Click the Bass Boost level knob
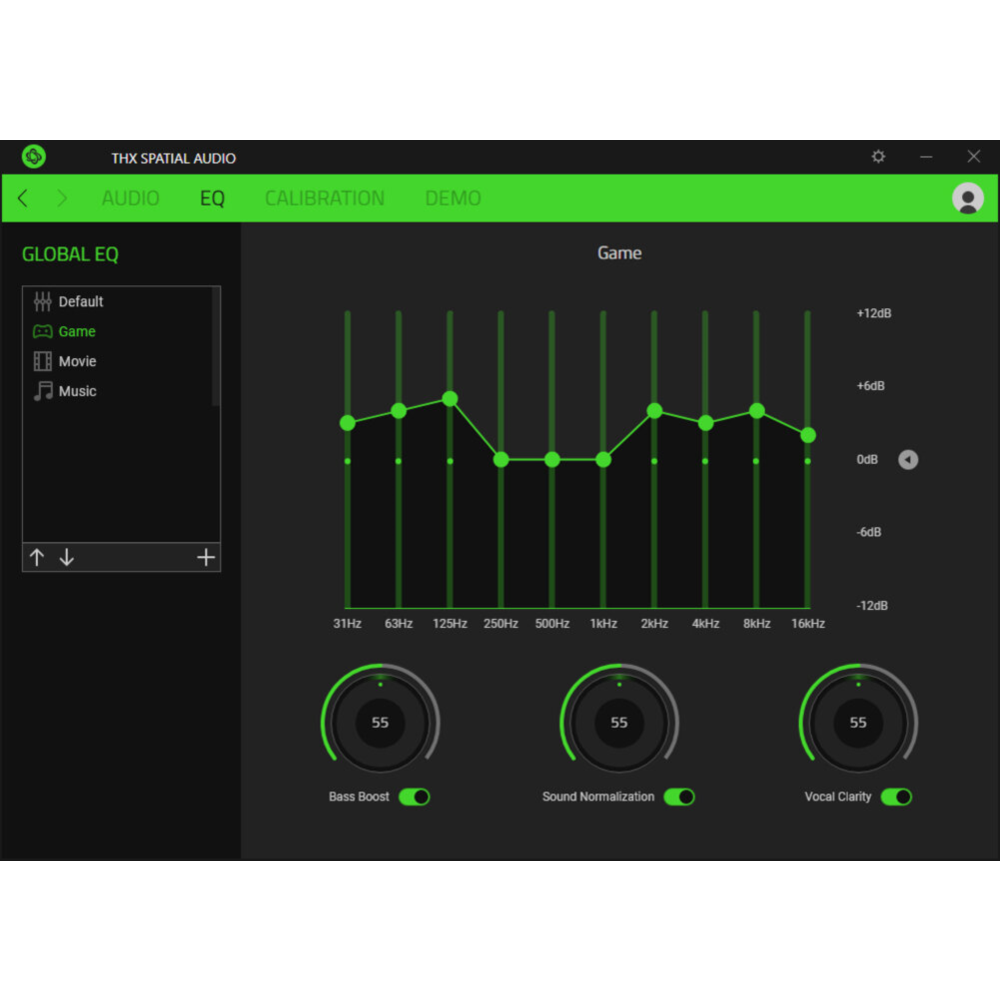 tap(380, 723)
